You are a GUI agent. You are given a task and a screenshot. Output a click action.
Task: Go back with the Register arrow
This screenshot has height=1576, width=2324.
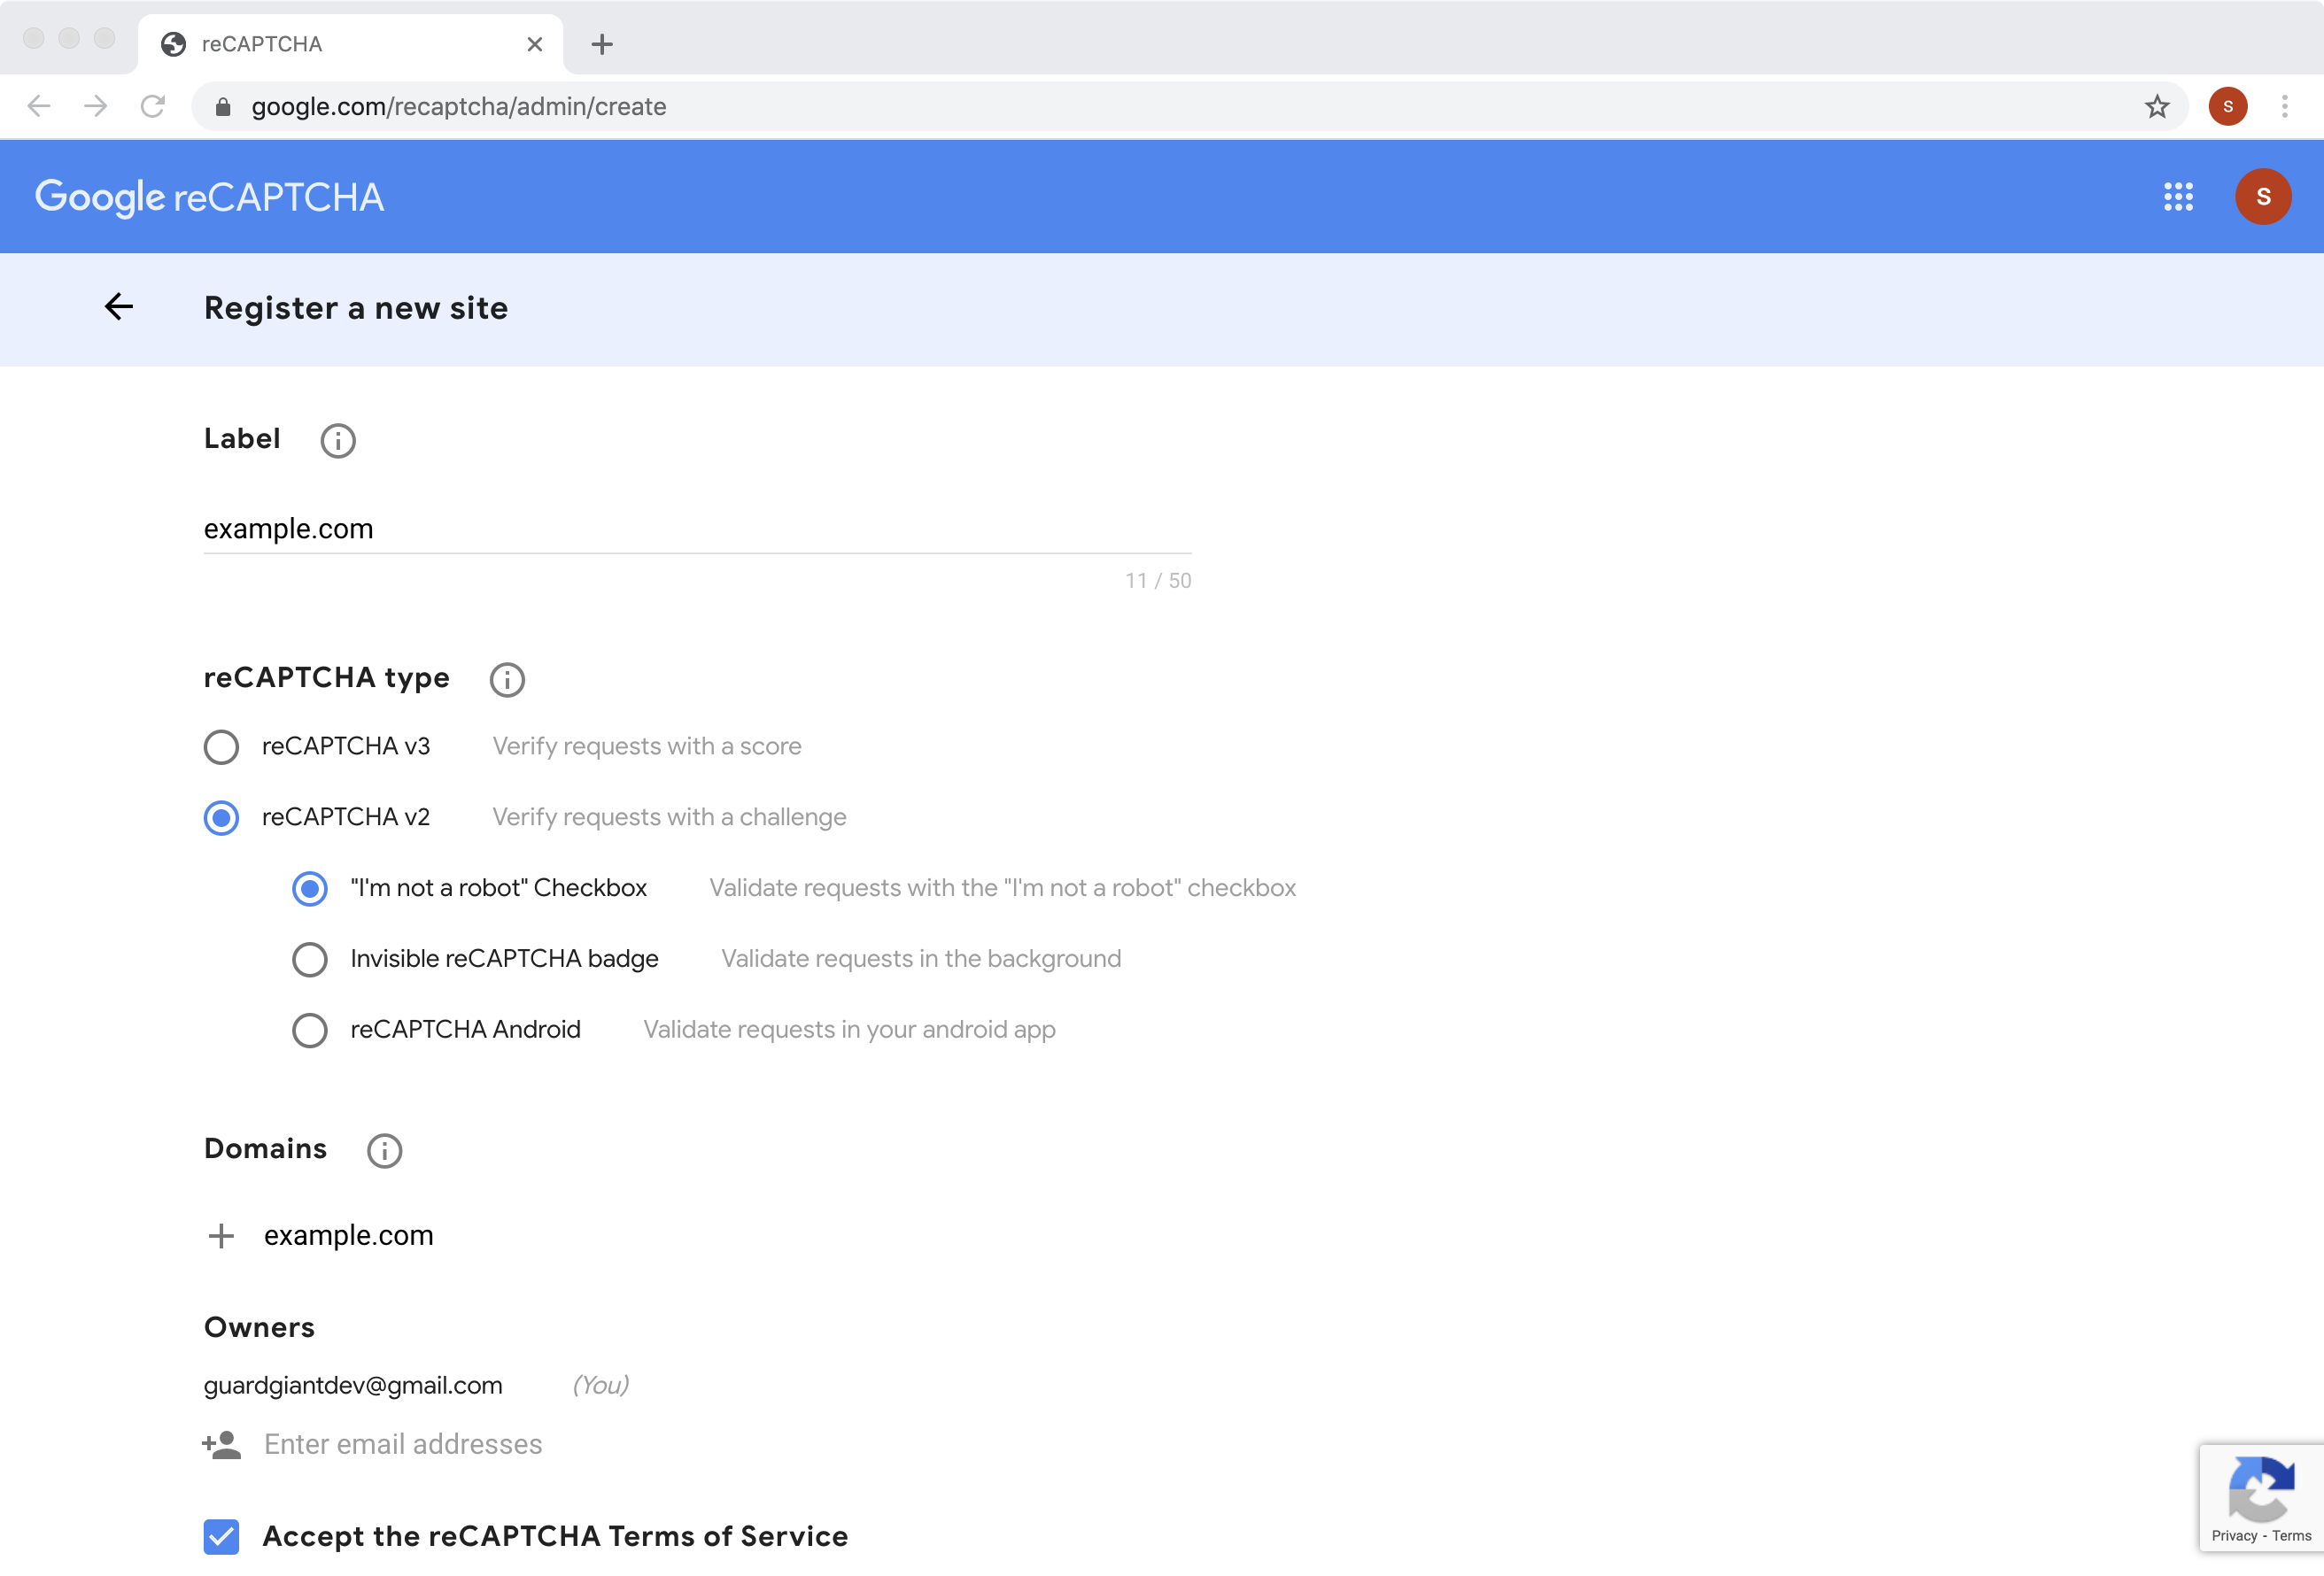click(x=119, y=307)
